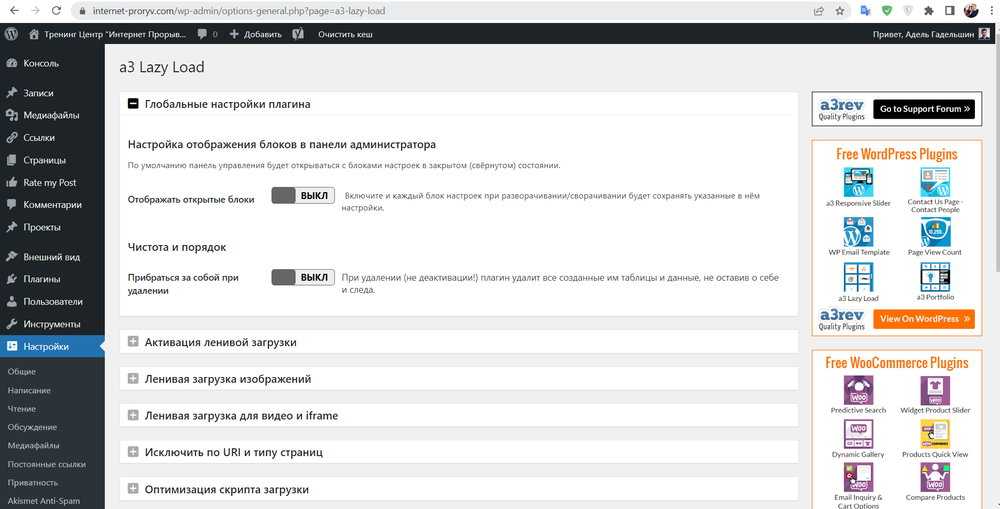Click the WP Email Template plugin icon
This screenshot has width=1000, height=509.
pyautogui.click(x=858, y=232)
